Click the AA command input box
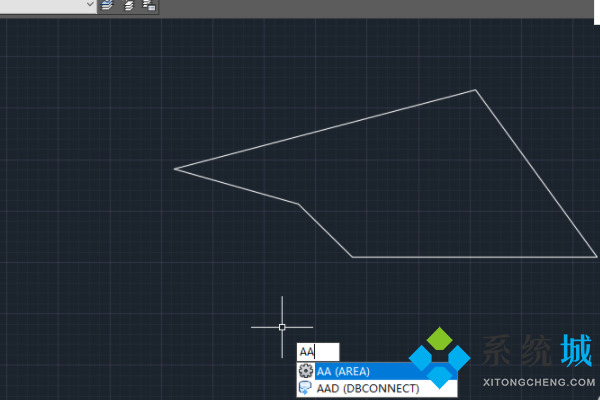The image size is (600, 400). pyautogui.click(x=318, y=352)
